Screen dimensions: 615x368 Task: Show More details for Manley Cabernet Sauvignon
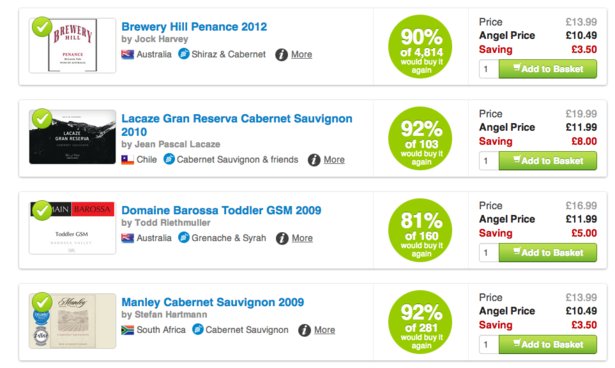324,330
